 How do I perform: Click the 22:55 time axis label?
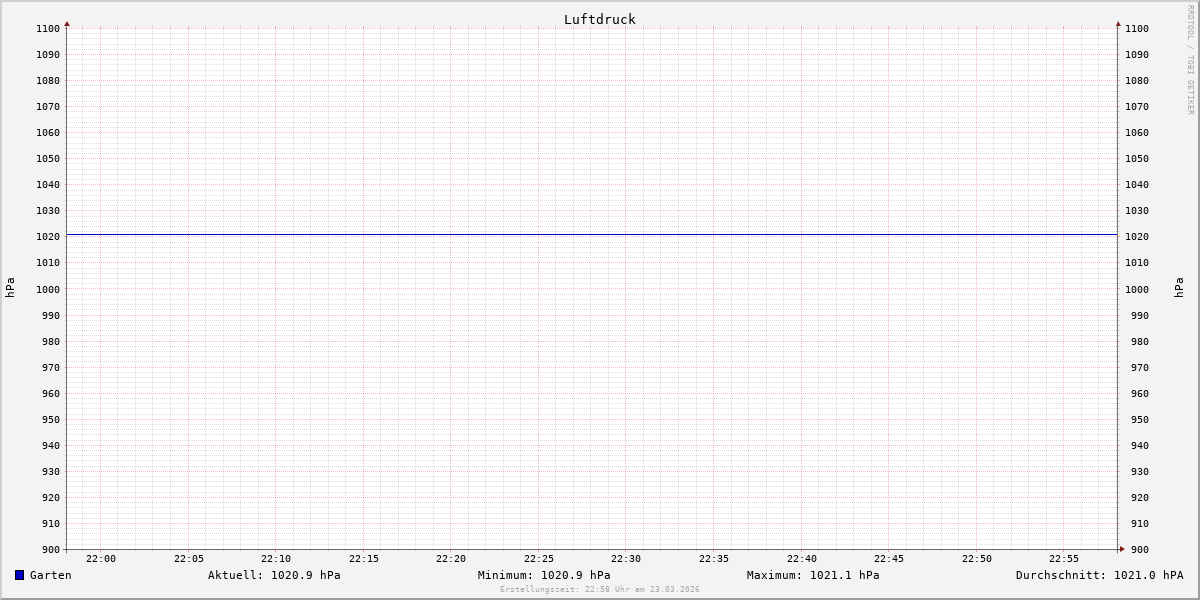[x=1064, y=559]
